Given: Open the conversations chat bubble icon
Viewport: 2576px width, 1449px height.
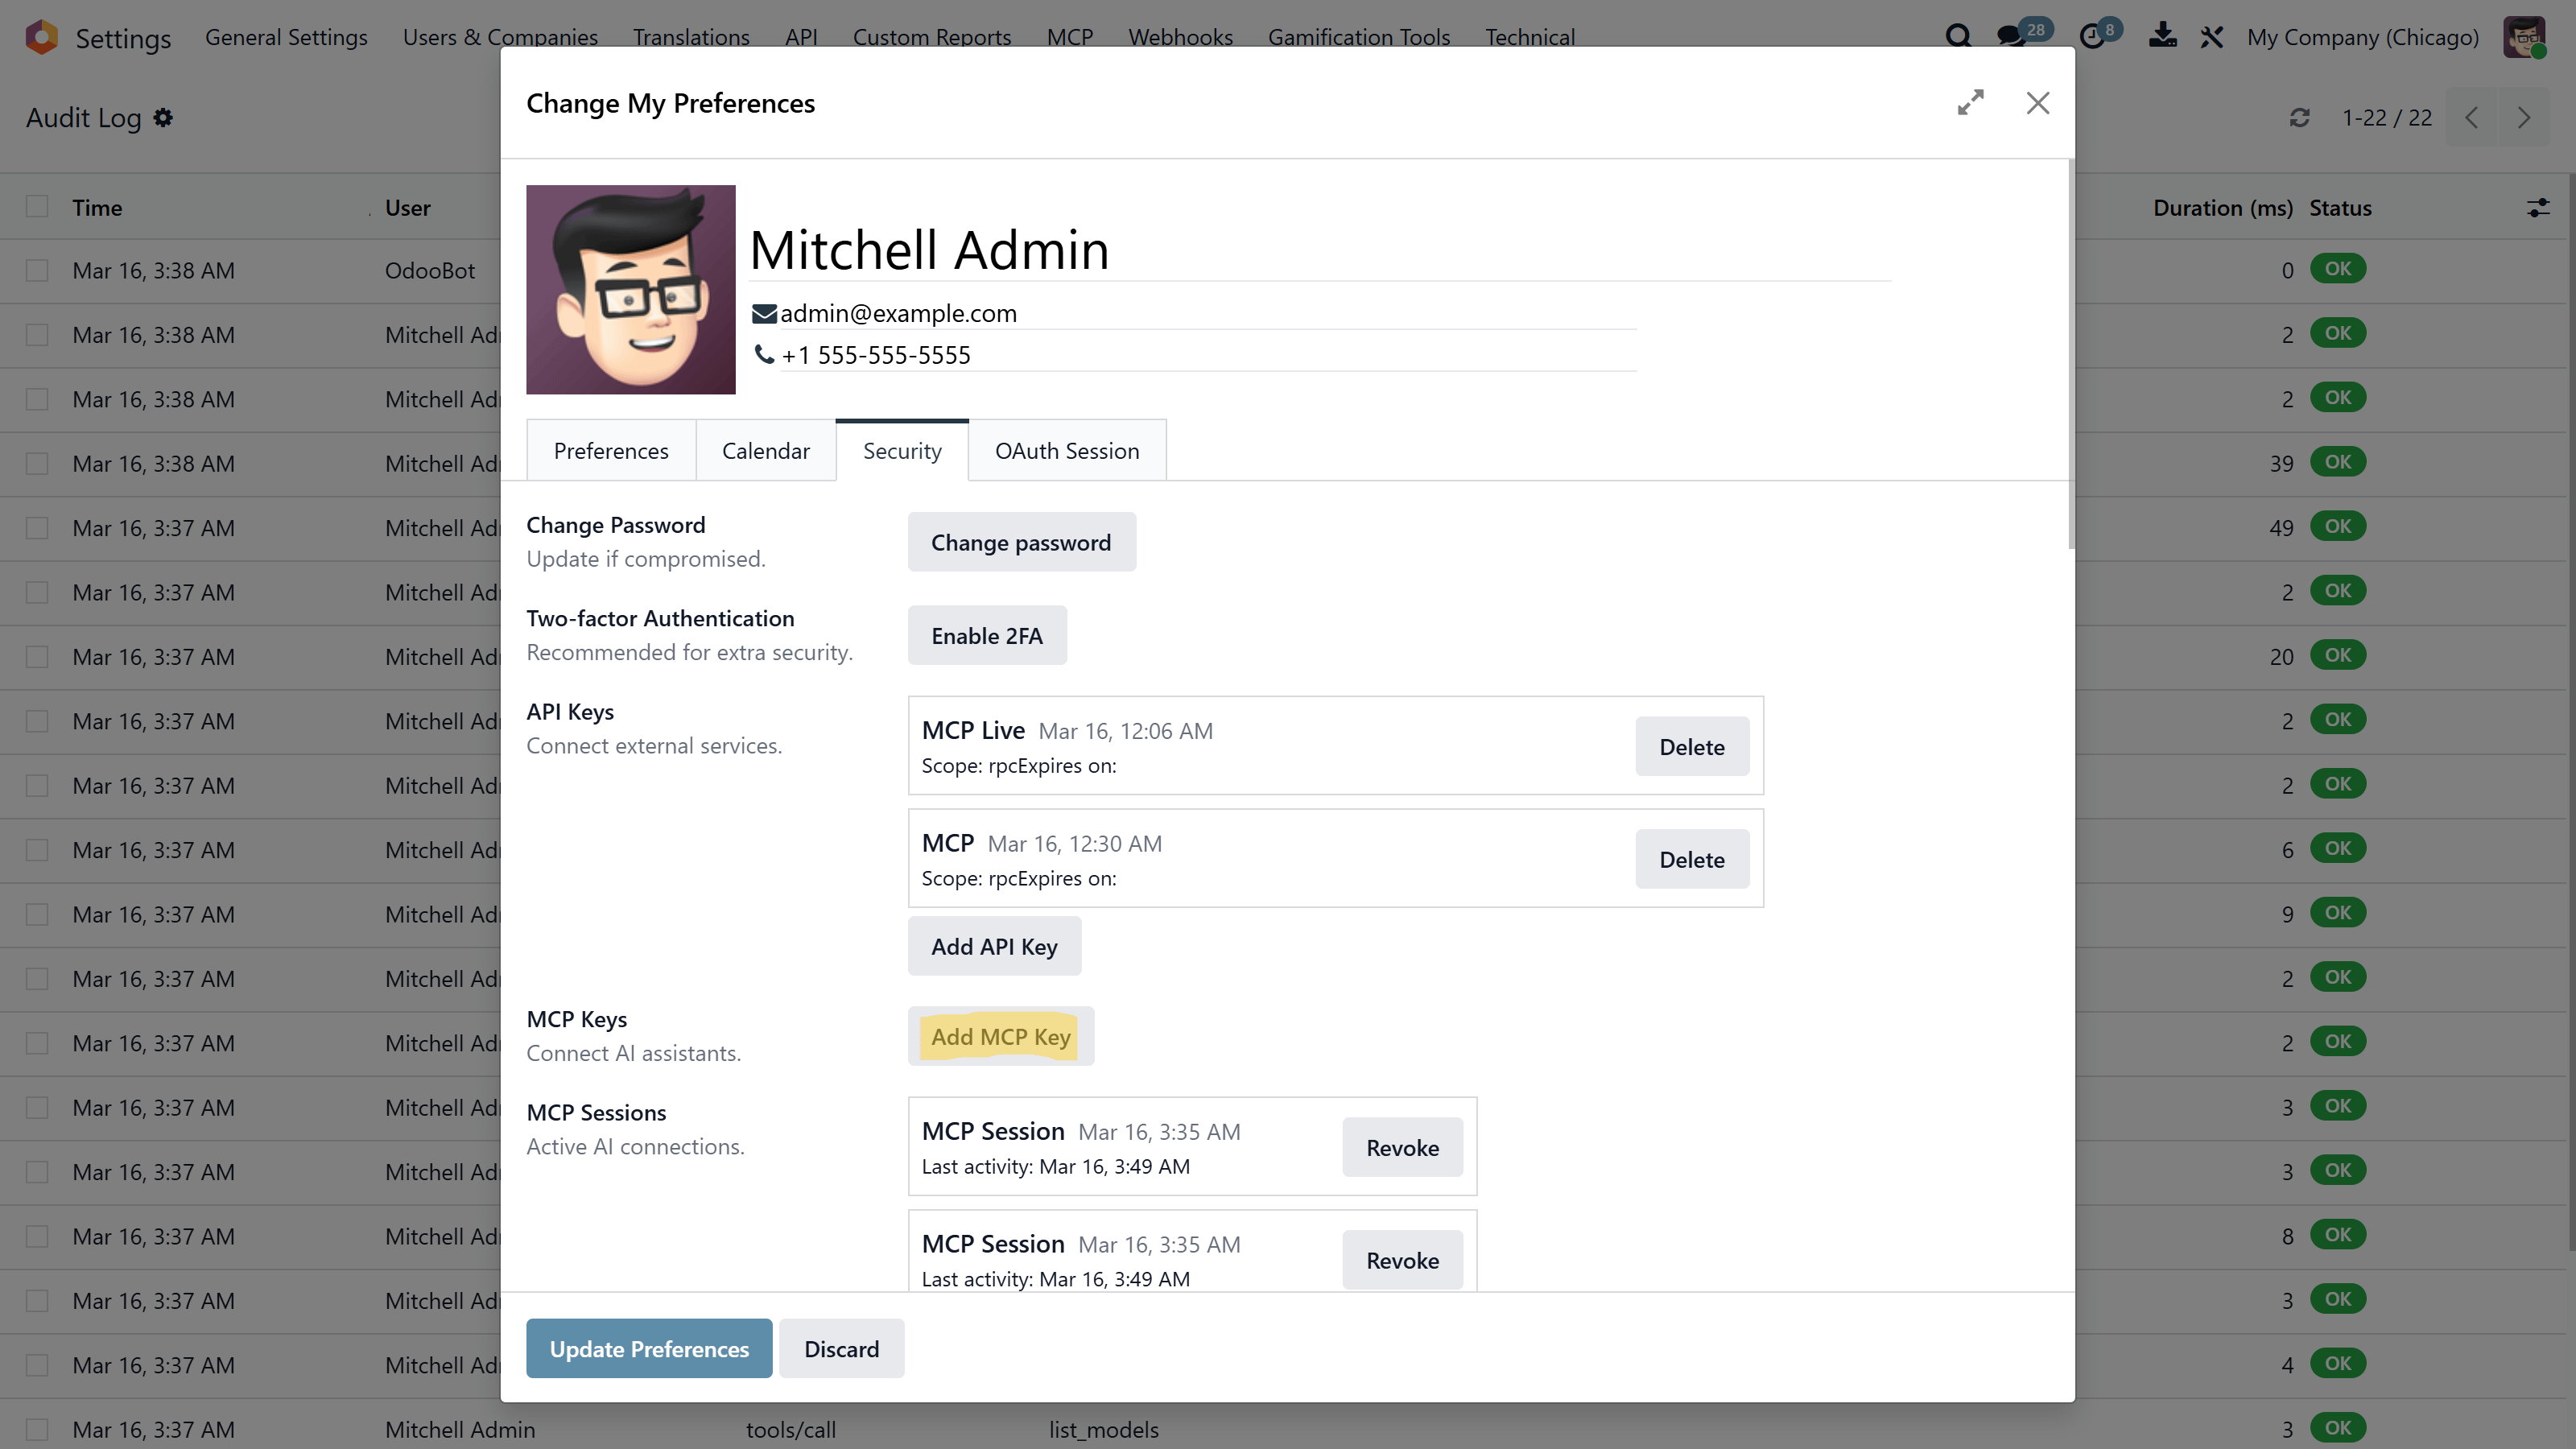Looking at the screenshot, I should click(x=2010, y=37).
